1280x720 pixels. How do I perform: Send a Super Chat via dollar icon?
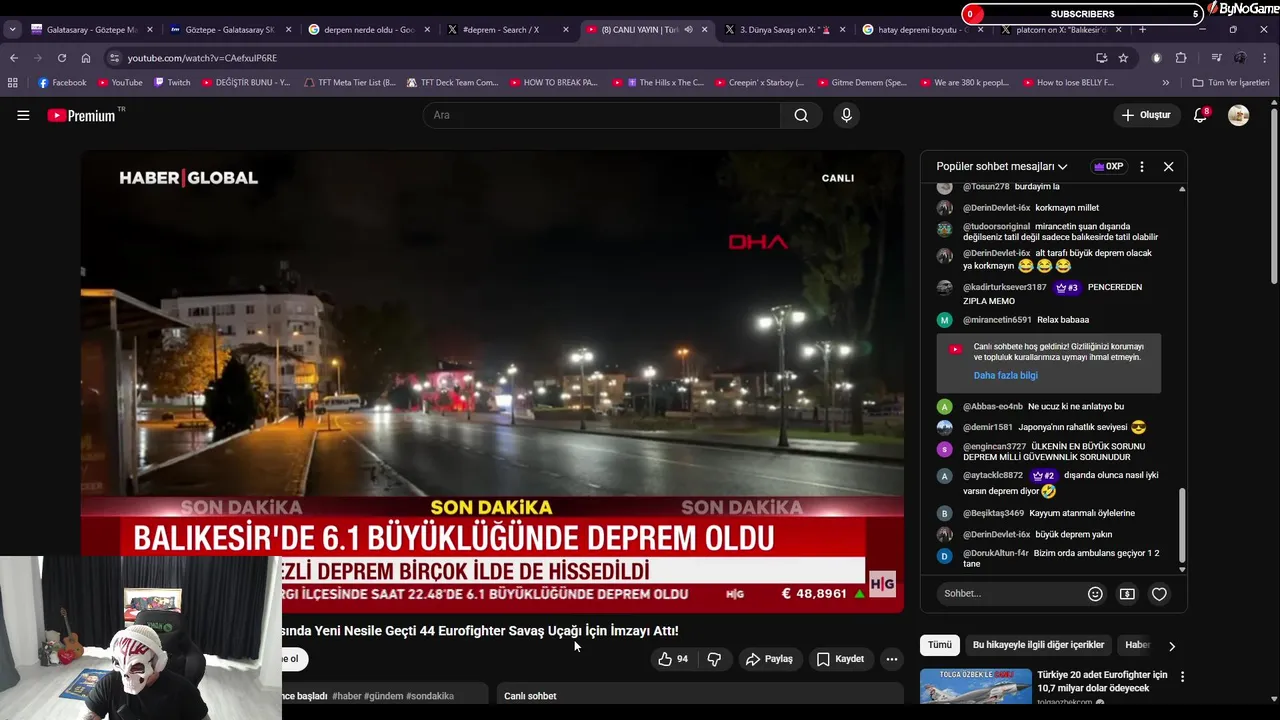1127,594
